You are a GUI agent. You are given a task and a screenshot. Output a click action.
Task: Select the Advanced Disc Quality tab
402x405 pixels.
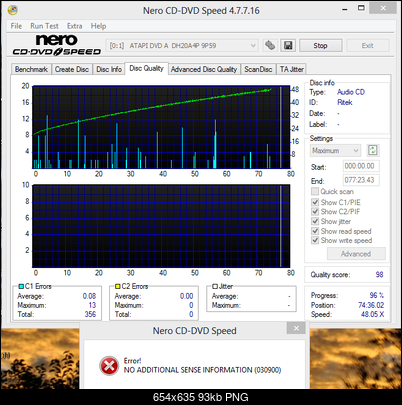click(x=204, y=69)
